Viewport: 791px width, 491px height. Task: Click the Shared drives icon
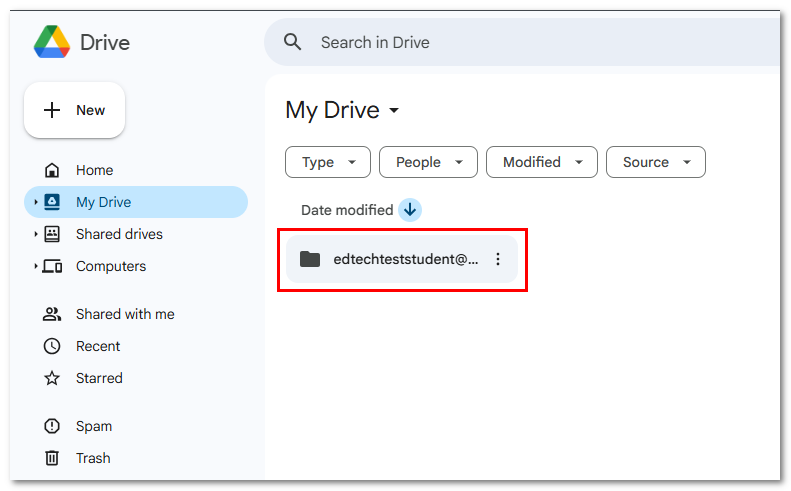(52, 234)
